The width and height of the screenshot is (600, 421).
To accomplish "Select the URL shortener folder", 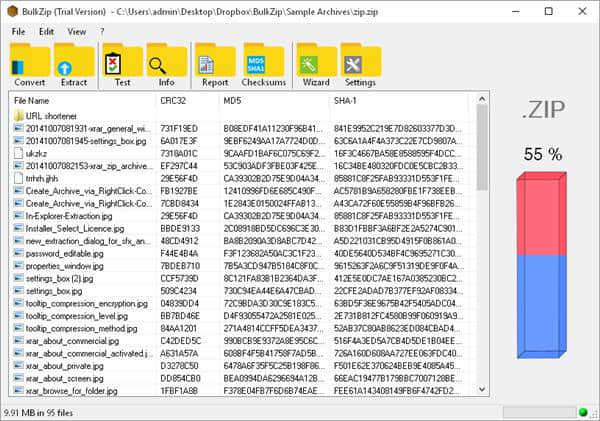I will click(54, 116).
